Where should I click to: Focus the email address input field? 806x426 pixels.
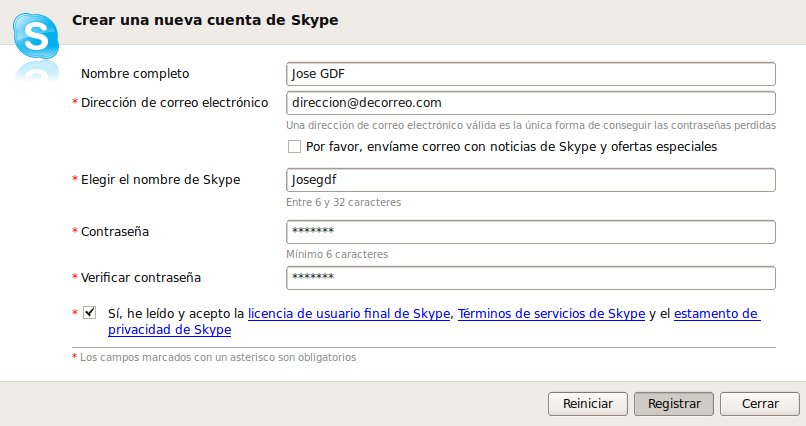(530, 103)
